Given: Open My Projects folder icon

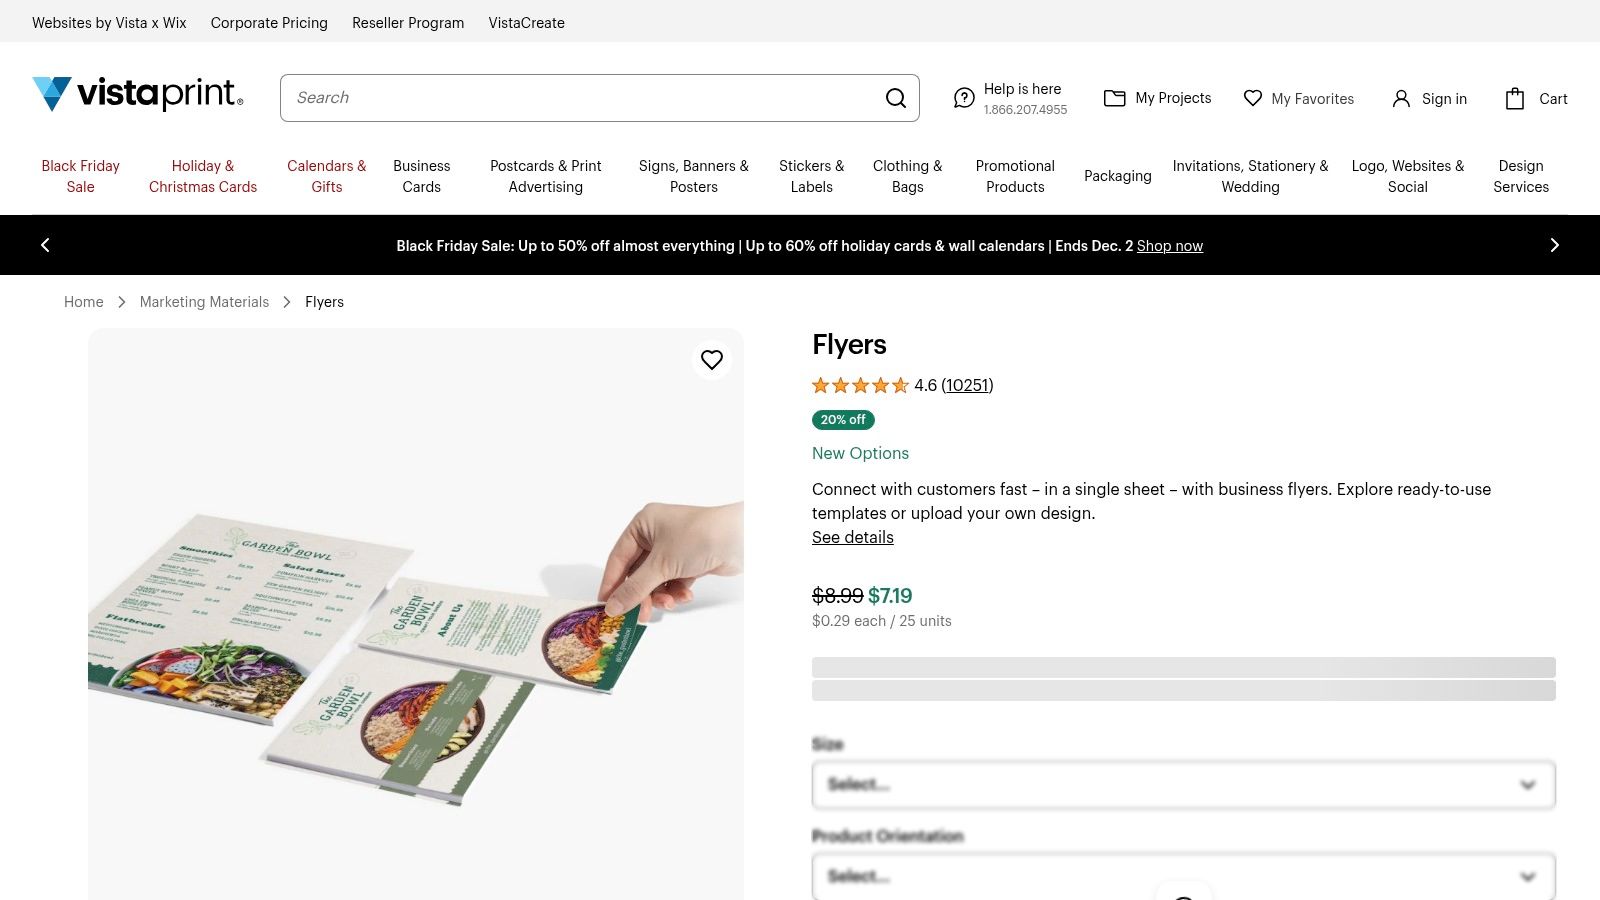Looking at the screenshot, I should (1115, 98).
